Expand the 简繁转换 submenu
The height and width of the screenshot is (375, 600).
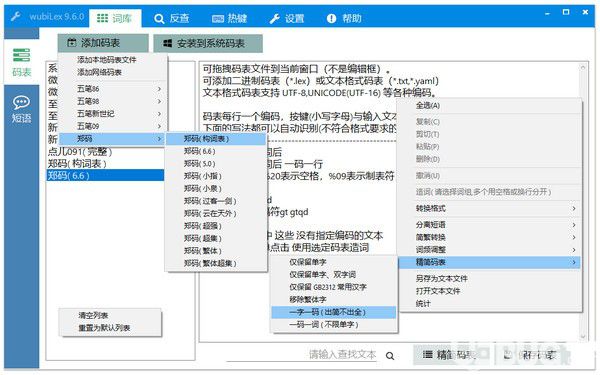(x=489, y=237)
